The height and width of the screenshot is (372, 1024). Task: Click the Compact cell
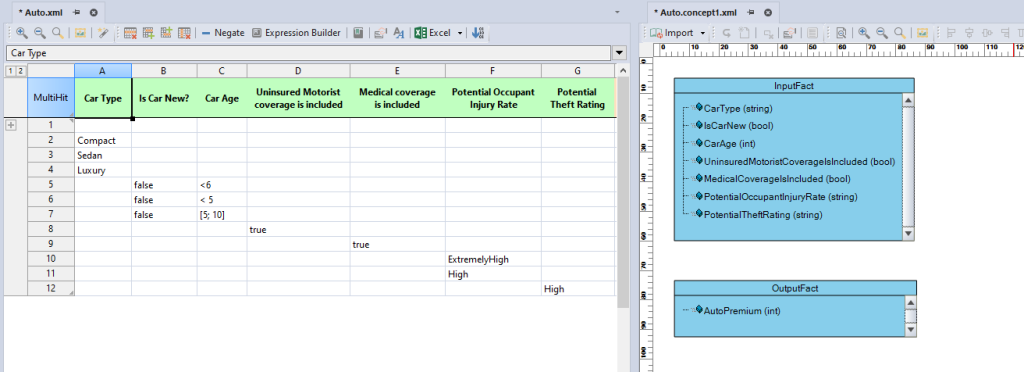(x=103, y=140)
